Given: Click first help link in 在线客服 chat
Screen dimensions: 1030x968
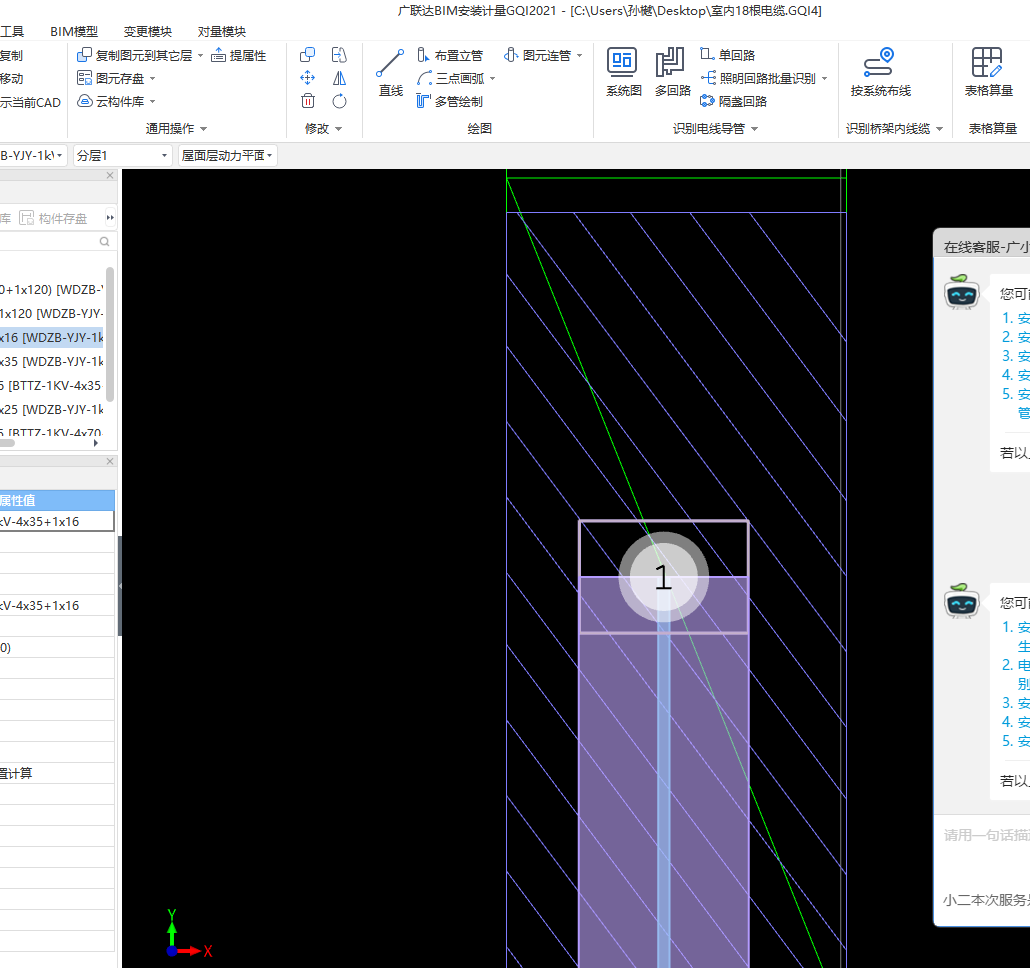Looking at the screenshot, I should 1016,318.
